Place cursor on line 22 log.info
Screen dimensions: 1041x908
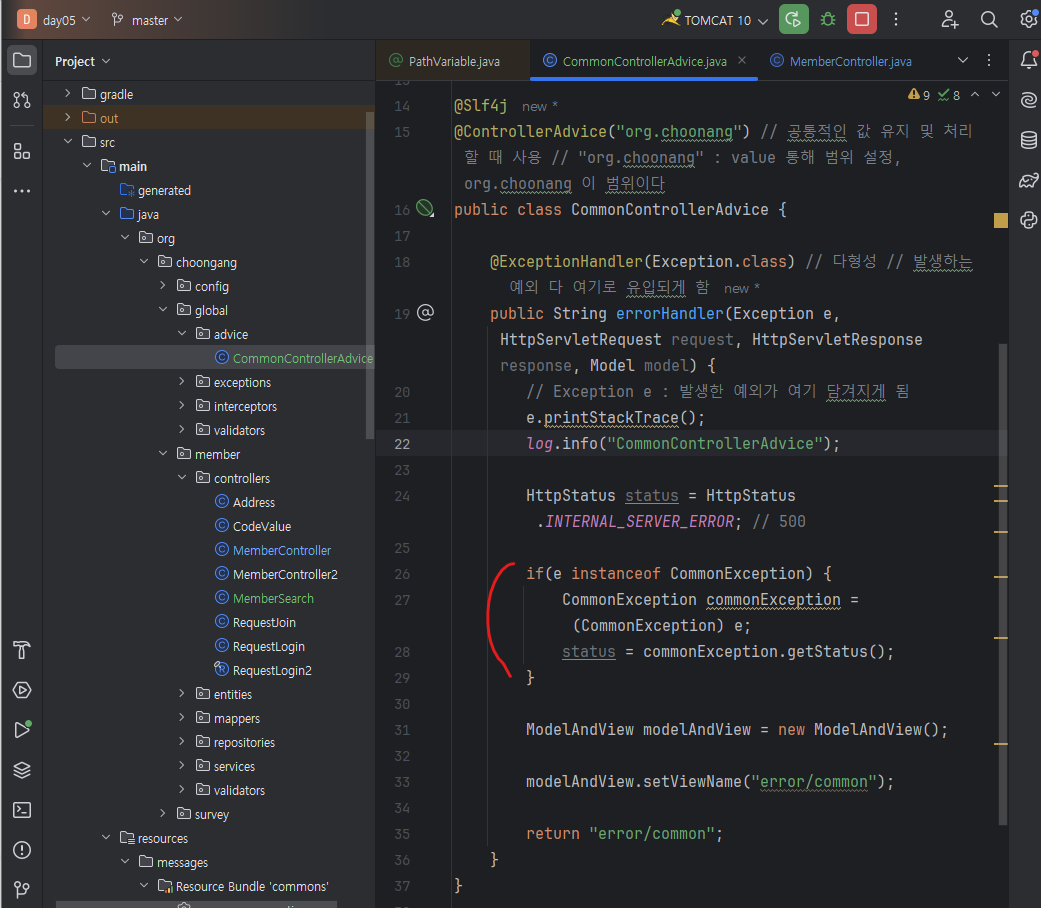click(x=683, y=443)
